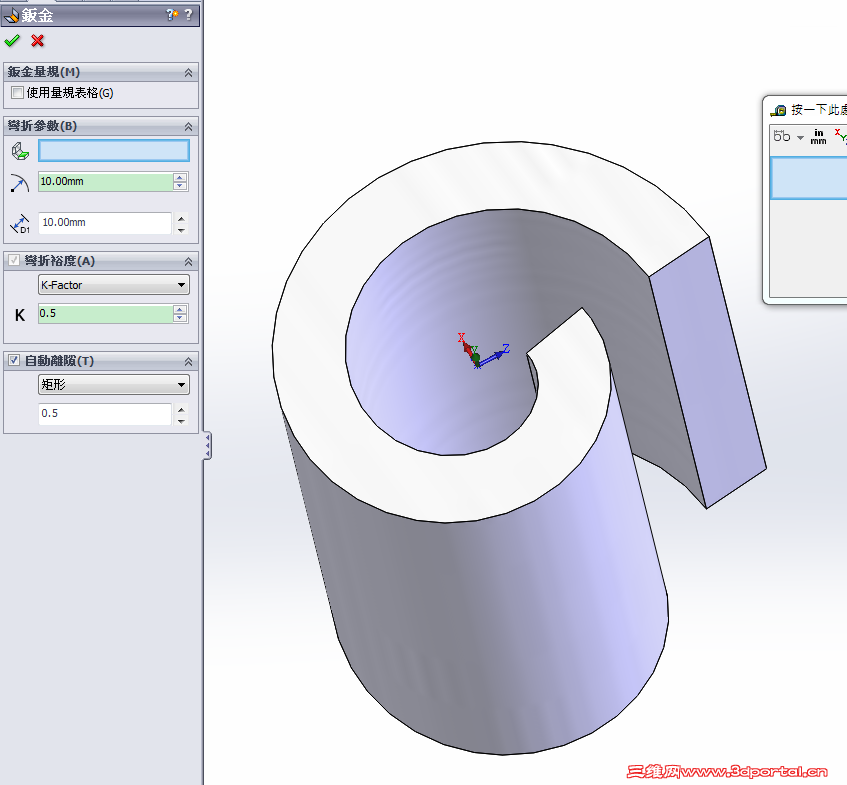The height and width of the screenshot is (785, 847).
Task: Toggle in/mm units in measure window
Action: [818, 137]
